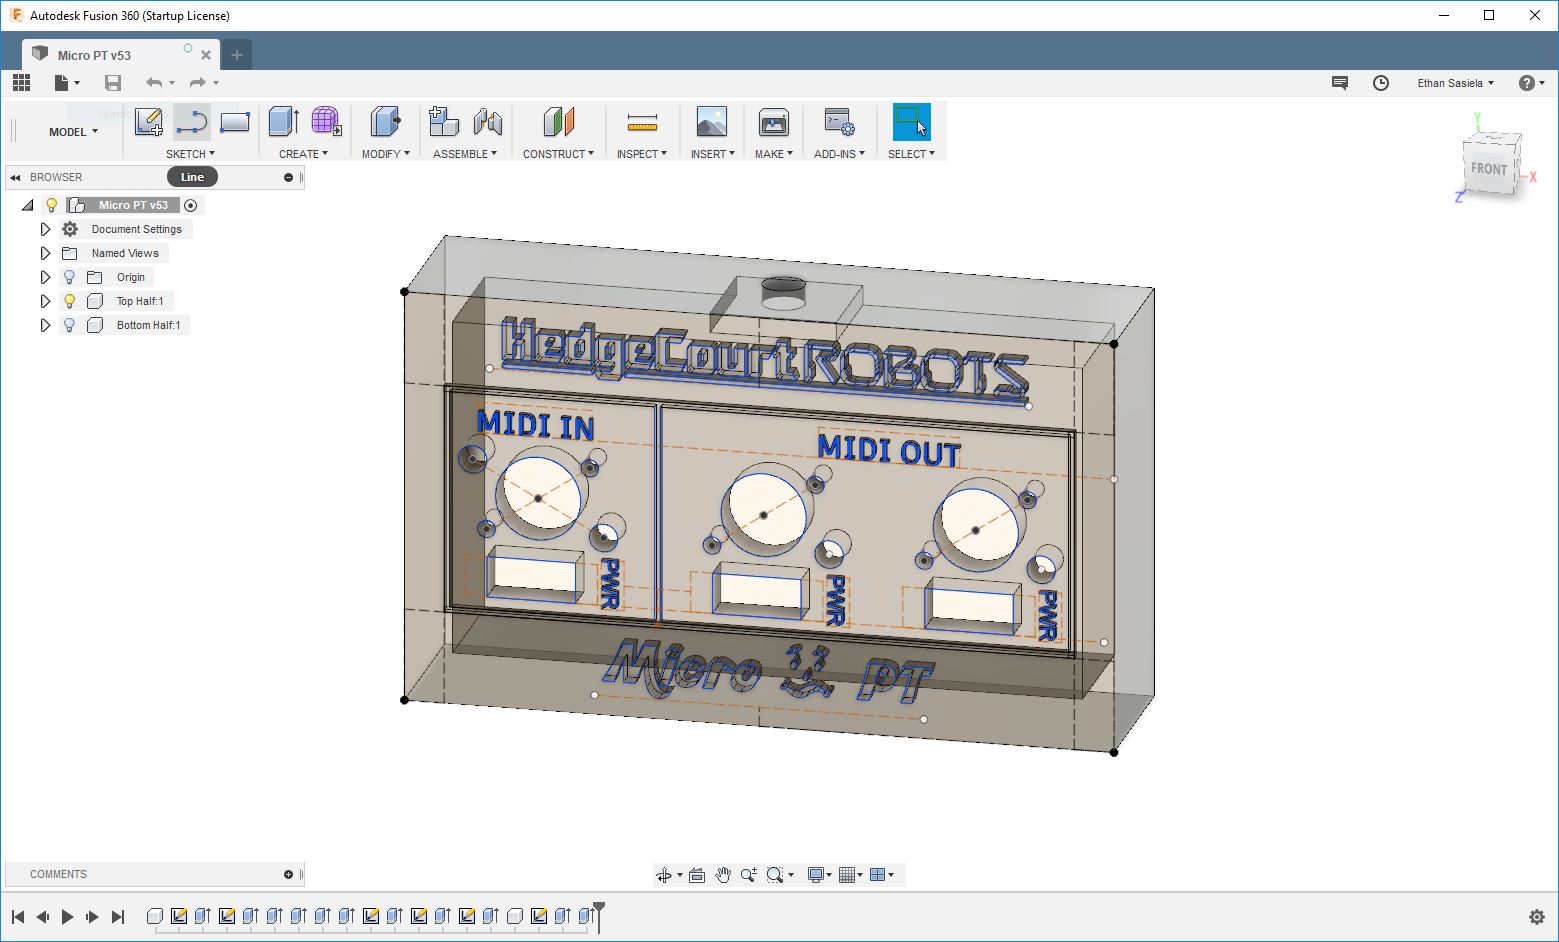Image resolution: width=1559 pixels, height=942 pixels.
Task: Open timeline settings gear
Action: 1537,917
